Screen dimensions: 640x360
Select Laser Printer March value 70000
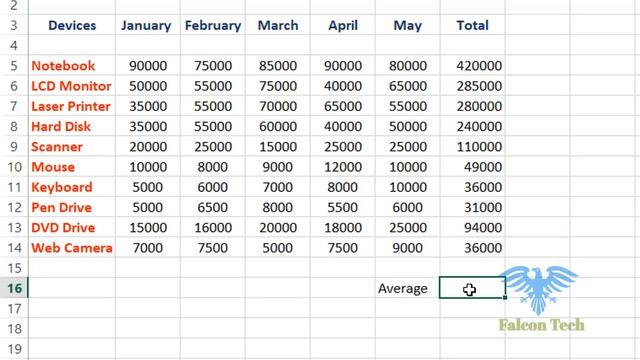278,106
